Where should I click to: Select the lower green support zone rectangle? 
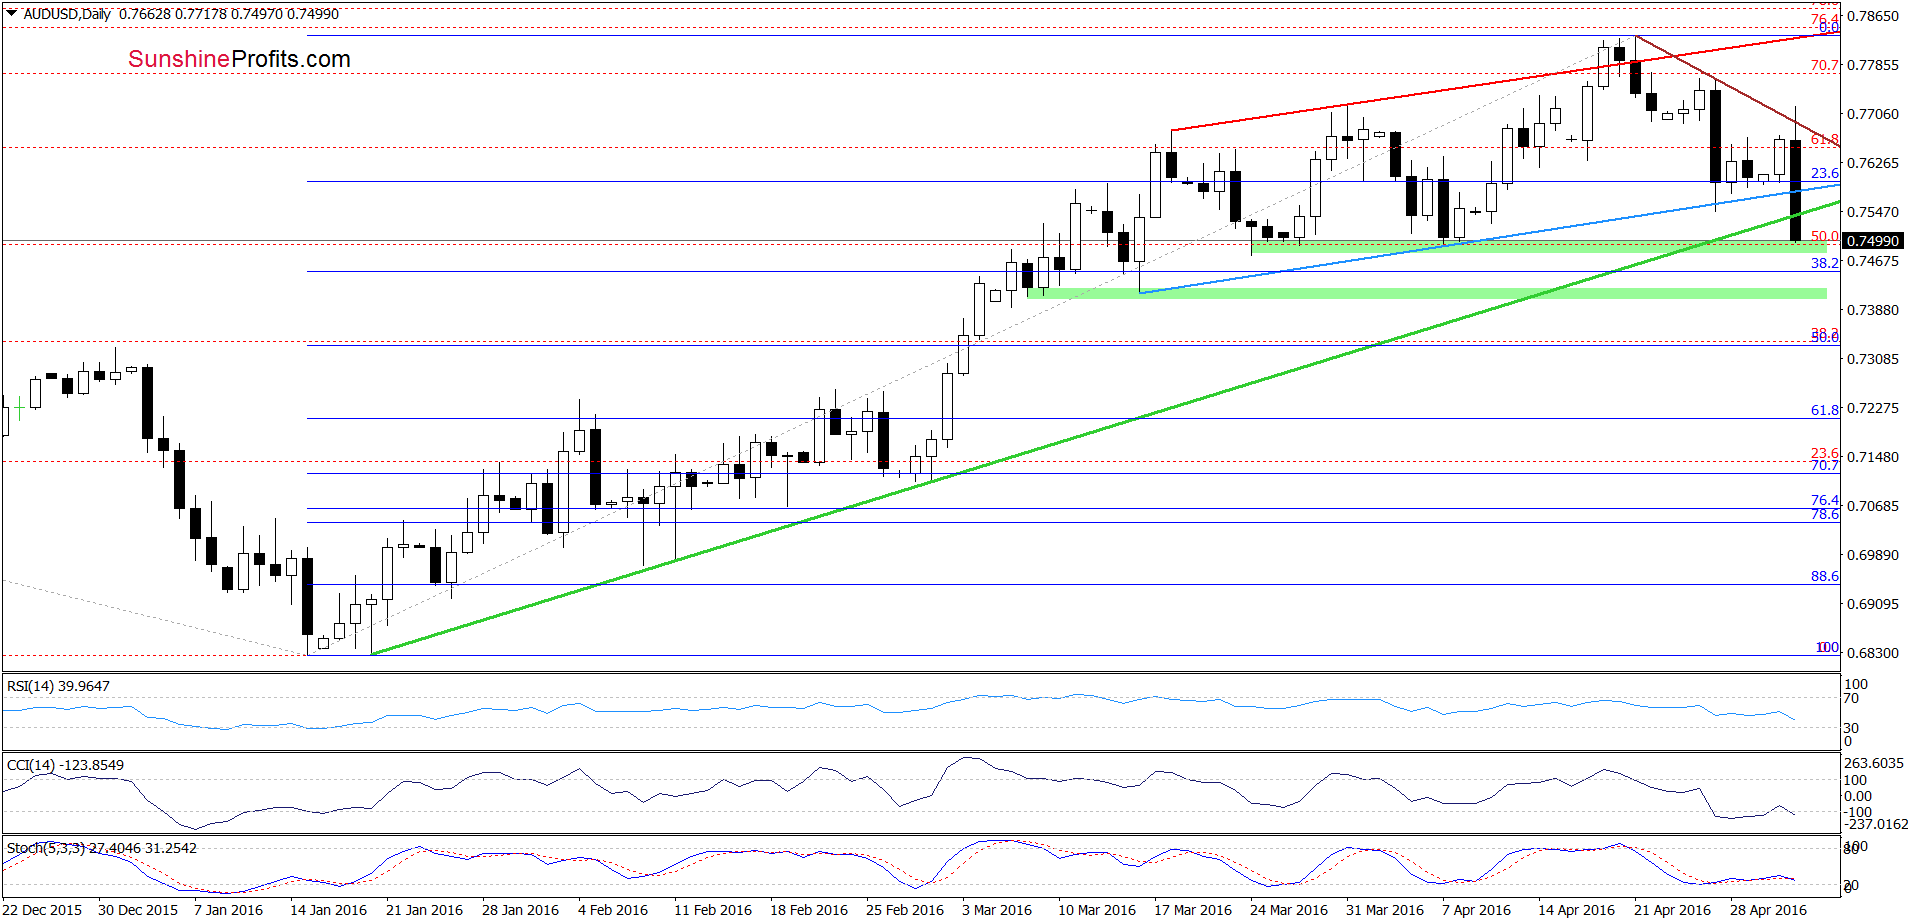click(1427, 293)
